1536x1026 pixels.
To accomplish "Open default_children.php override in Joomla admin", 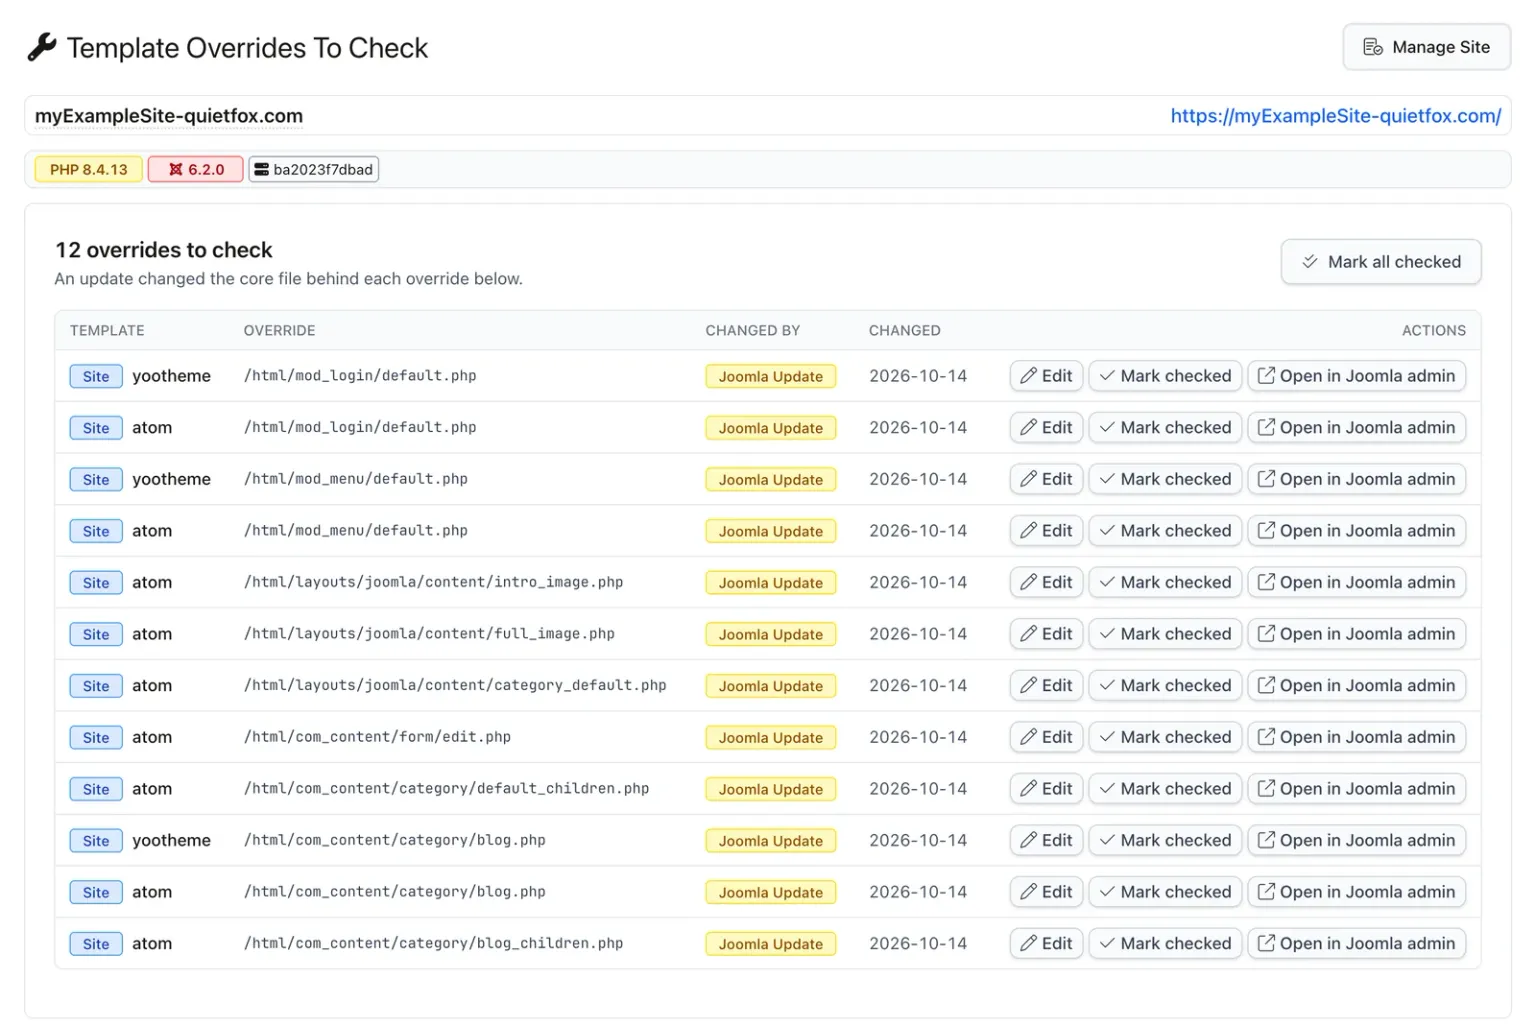I will click(x=1356, y=789).
